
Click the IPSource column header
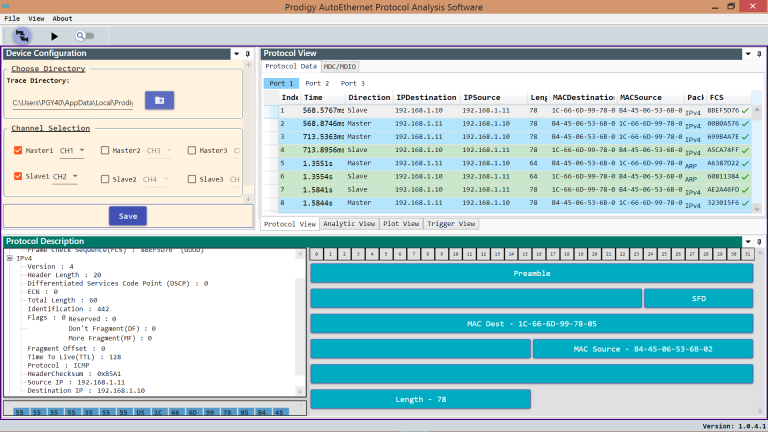coord(494,97)
